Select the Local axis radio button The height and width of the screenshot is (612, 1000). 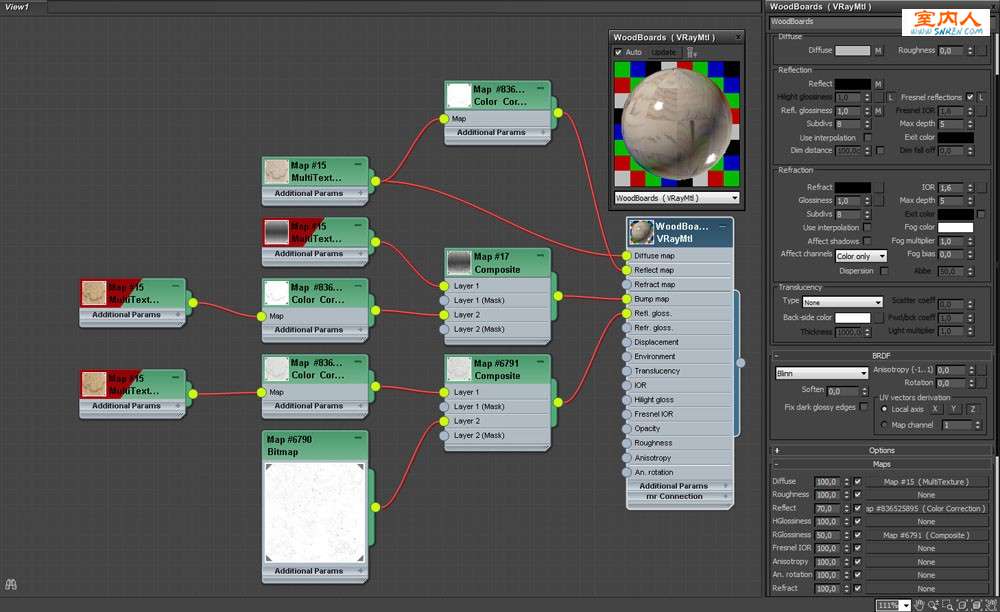[x=884, y=409]
